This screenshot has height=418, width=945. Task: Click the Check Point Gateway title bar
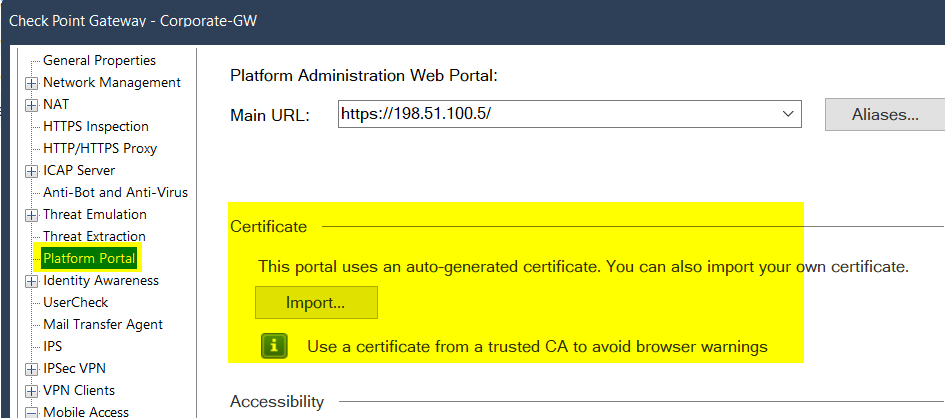click(x=472, y=22)
